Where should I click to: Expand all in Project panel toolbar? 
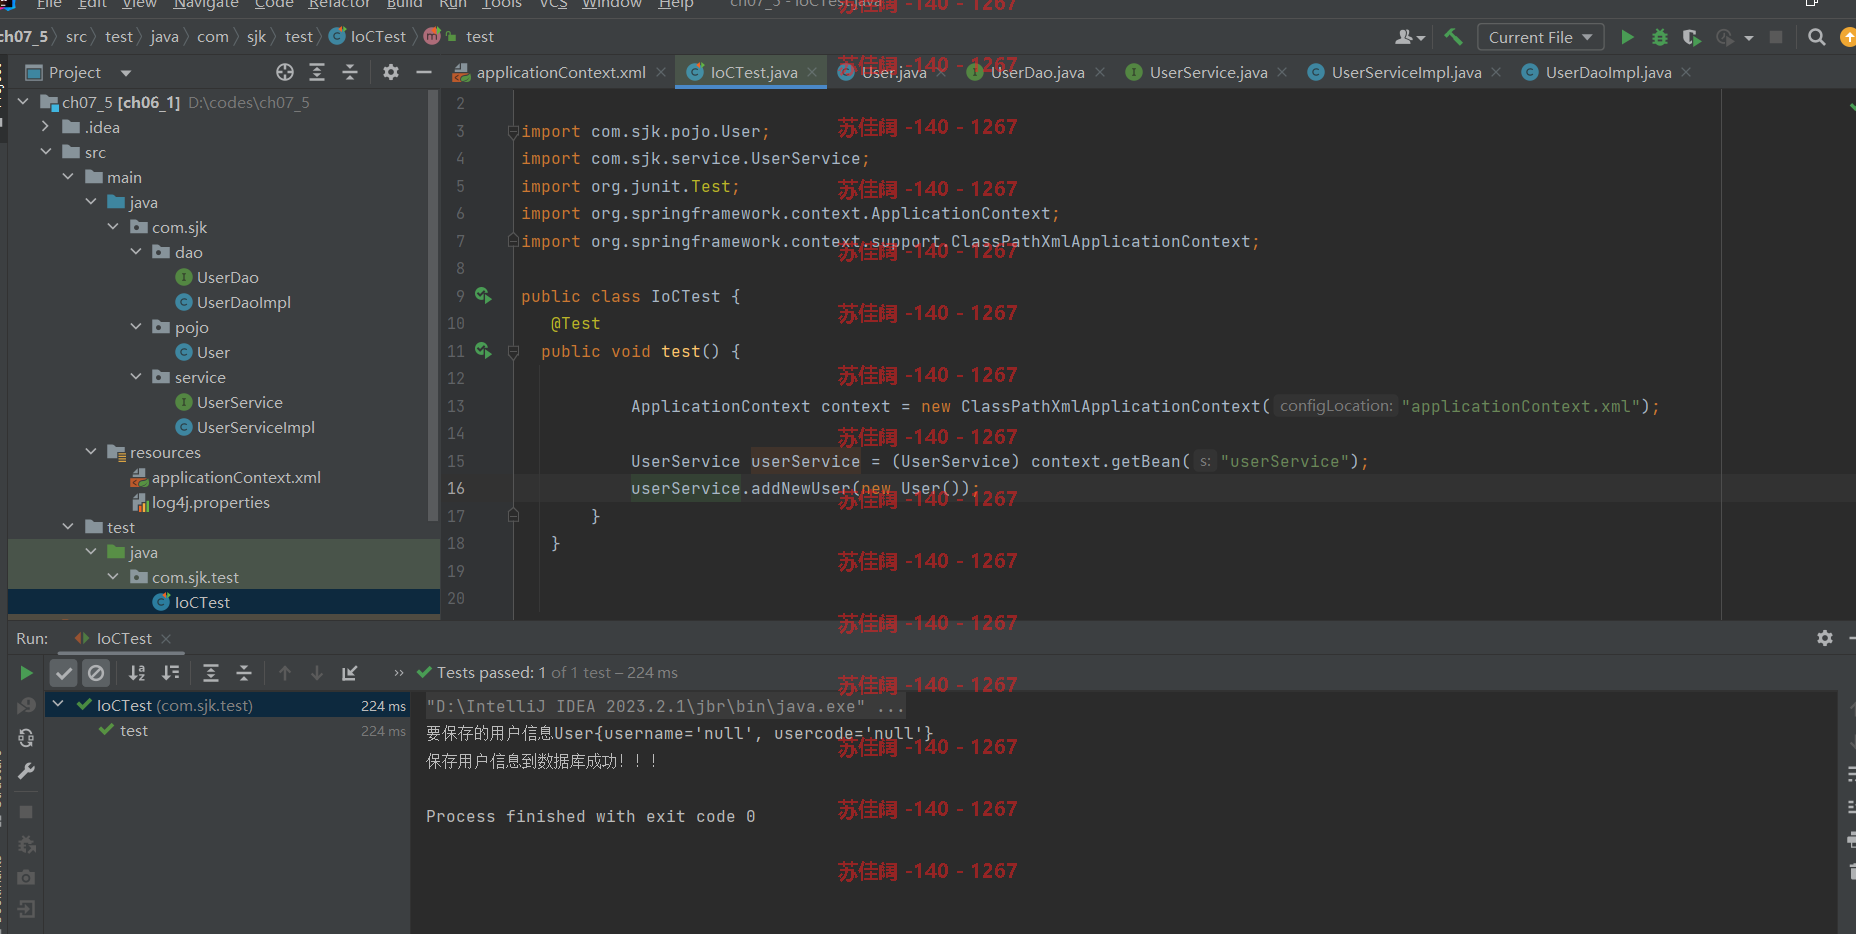317,72
